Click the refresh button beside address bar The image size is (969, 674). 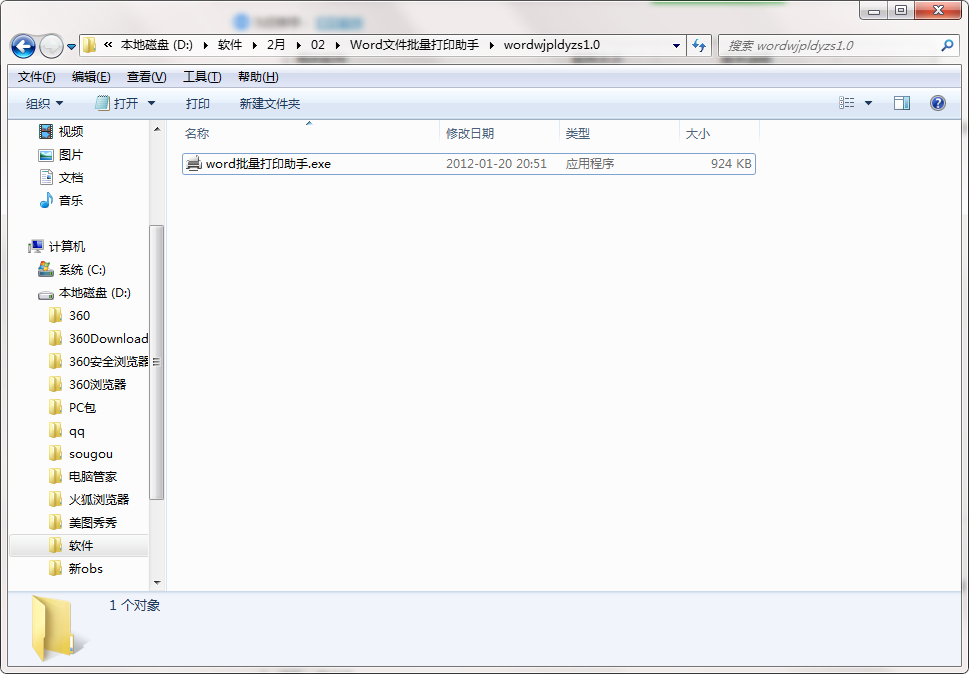coord(699,46)
